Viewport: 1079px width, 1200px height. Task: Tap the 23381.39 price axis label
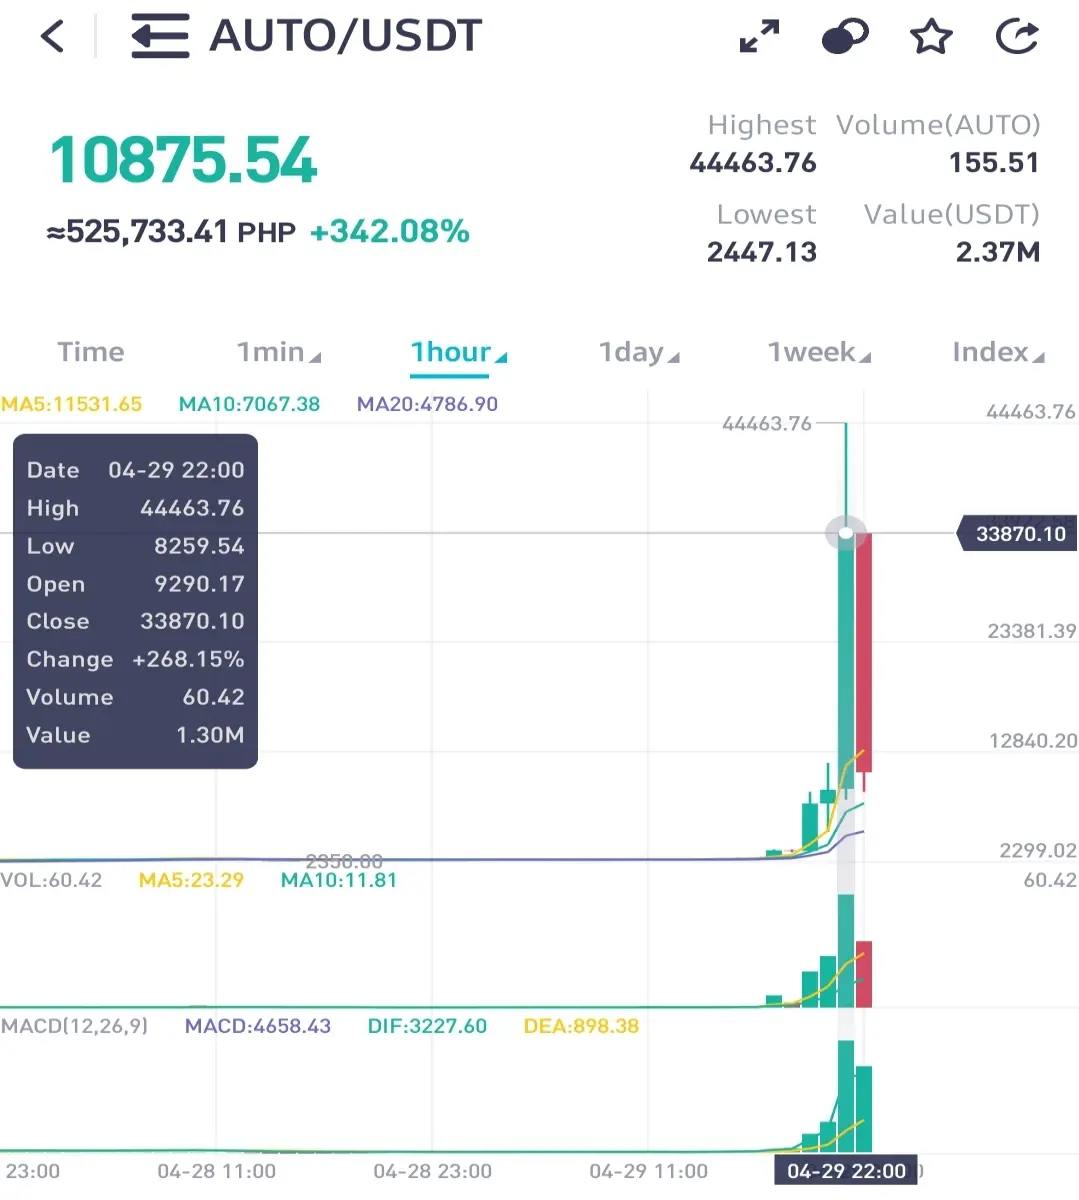coord(1032,631)
